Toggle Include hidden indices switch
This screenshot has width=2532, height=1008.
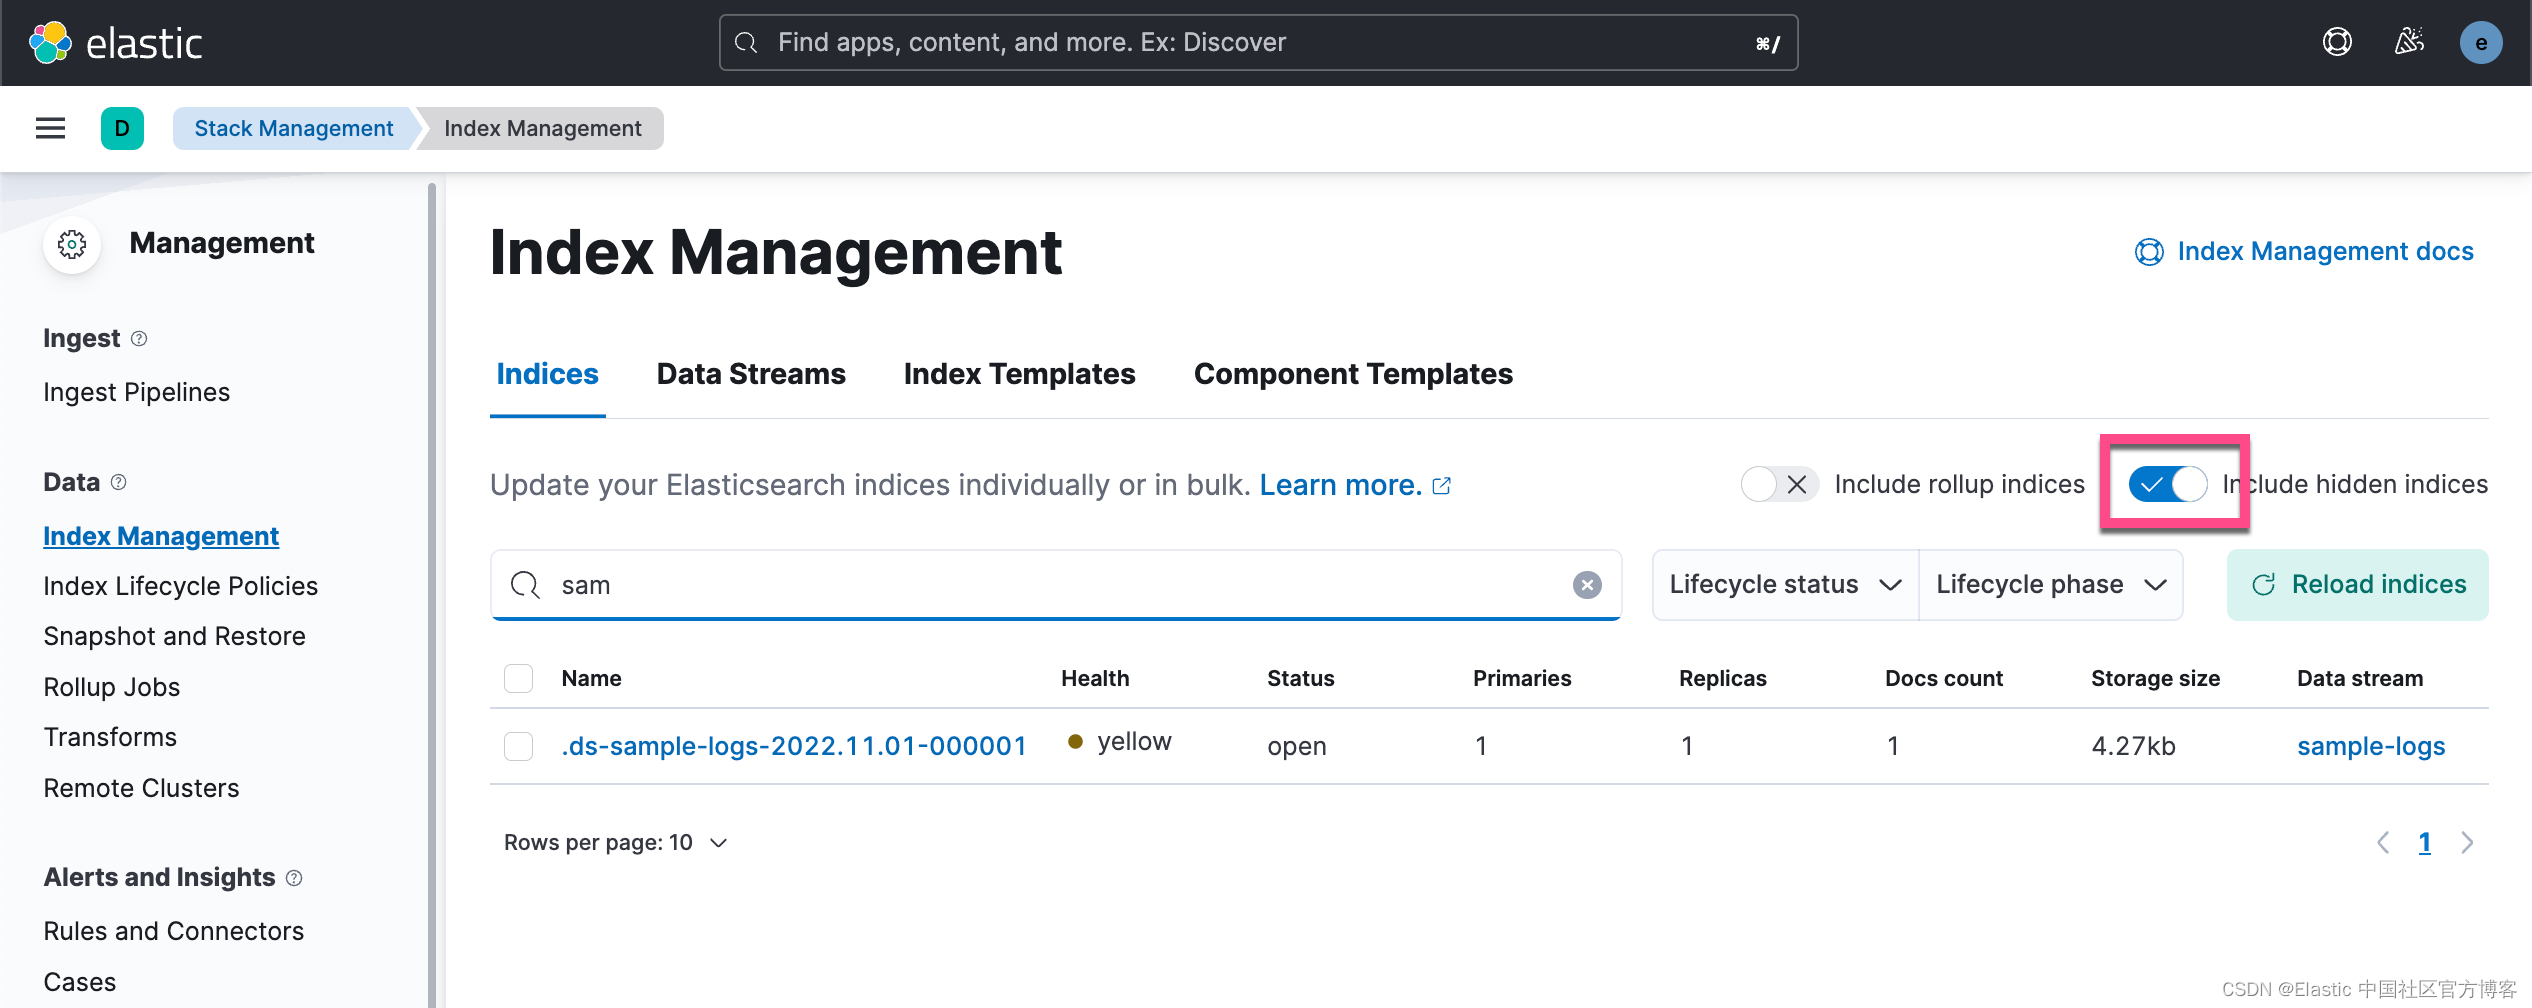click(2167, 485)
